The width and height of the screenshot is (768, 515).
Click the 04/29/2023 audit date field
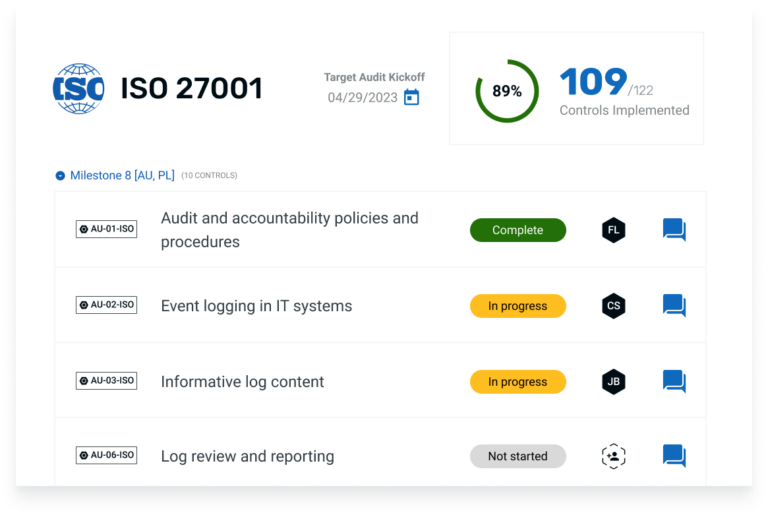pos(362,98)
